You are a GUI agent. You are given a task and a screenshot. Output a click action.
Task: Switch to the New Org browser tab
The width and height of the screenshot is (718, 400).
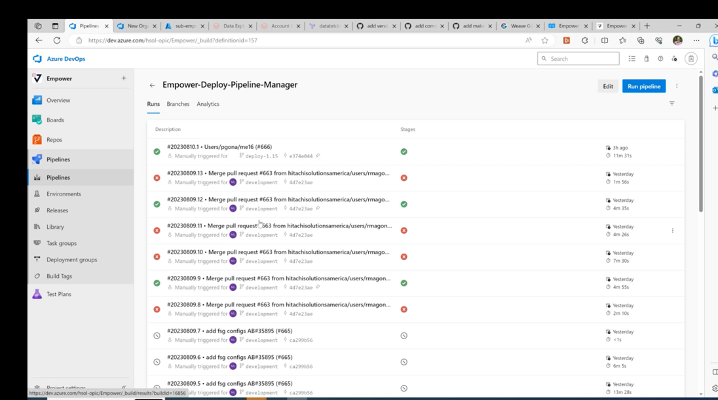point(137,26)
